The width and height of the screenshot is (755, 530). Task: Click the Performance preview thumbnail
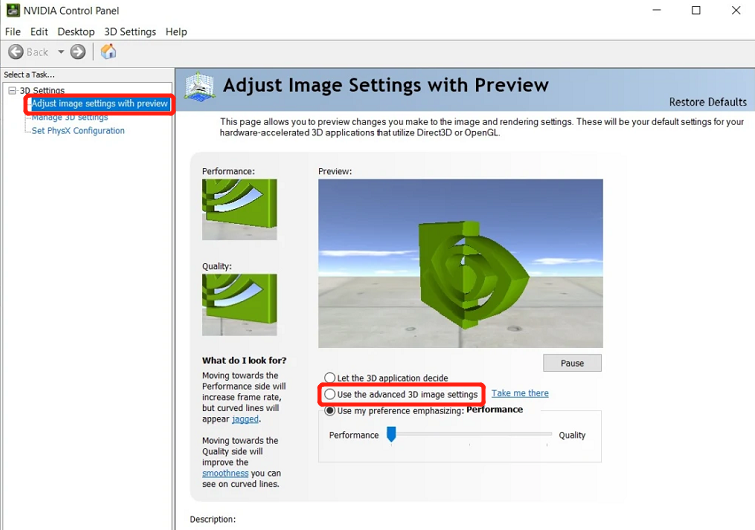point(239,209)
